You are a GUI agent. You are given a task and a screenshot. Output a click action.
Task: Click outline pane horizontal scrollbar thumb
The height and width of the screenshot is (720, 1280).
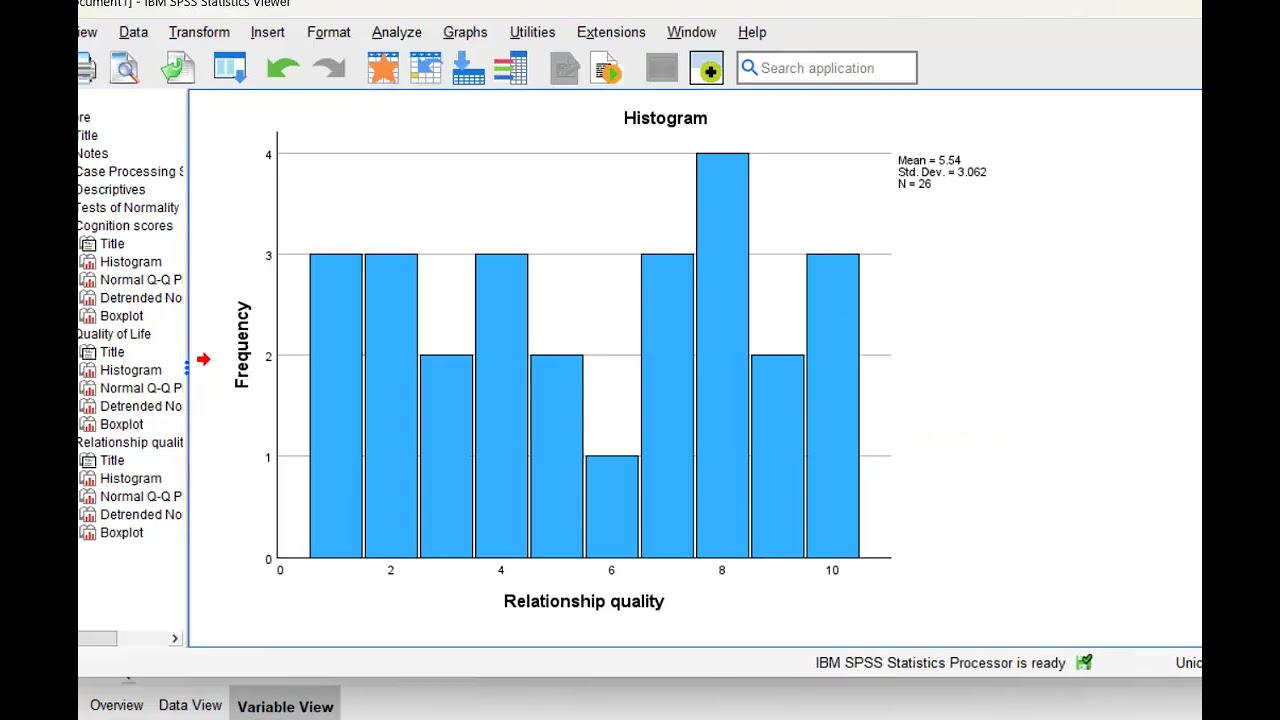[x=97, y=638]
